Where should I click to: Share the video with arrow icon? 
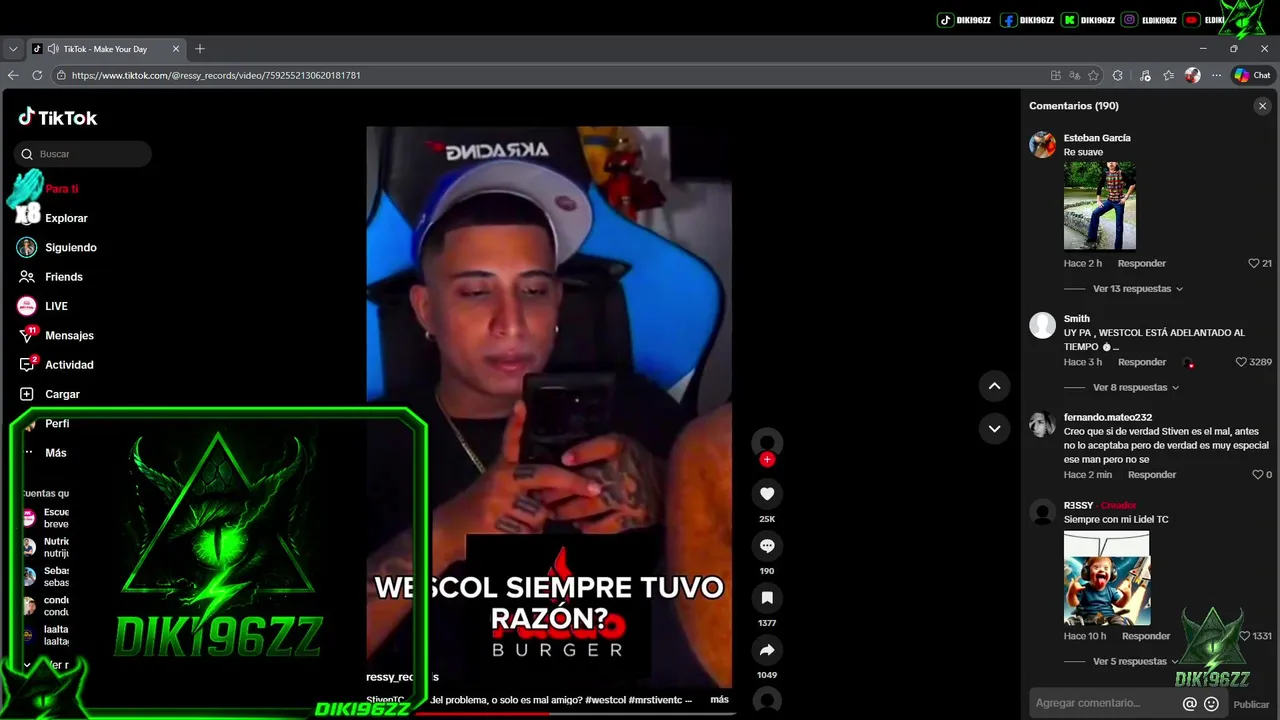point(767,650)
